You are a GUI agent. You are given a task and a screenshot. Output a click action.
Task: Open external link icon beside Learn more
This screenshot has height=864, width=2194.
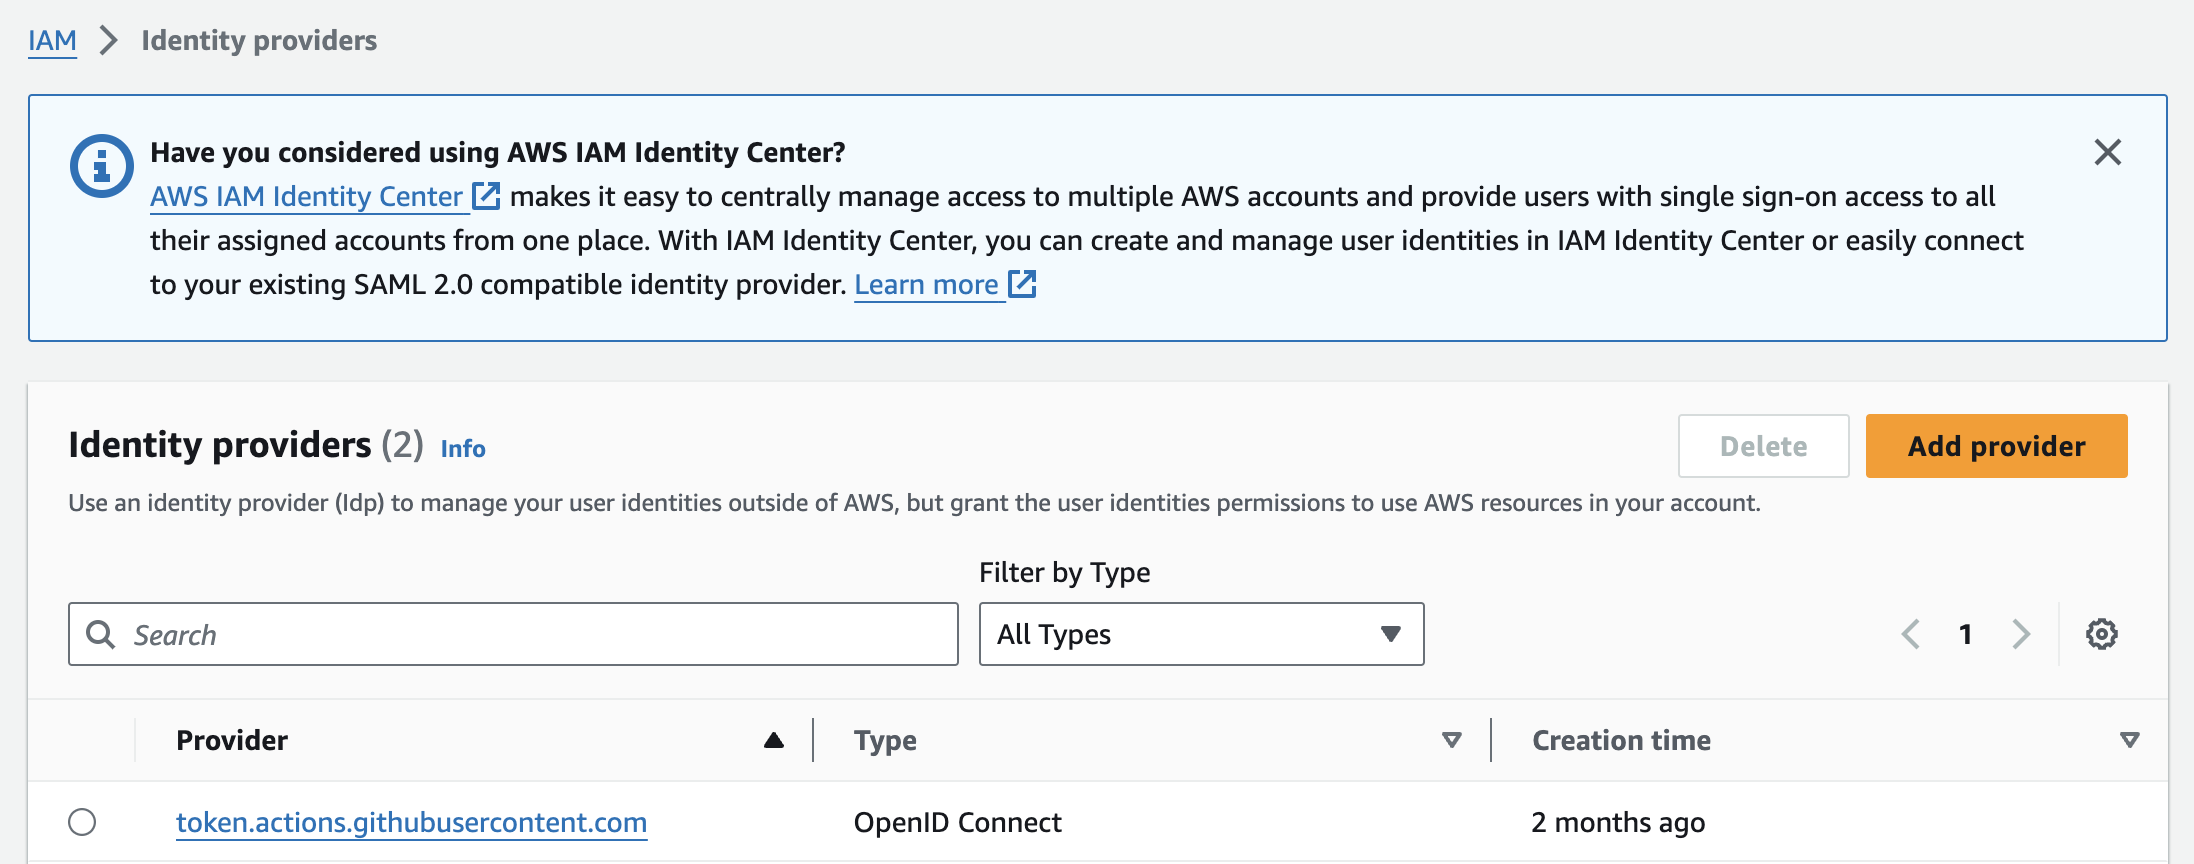(1022, 284)
